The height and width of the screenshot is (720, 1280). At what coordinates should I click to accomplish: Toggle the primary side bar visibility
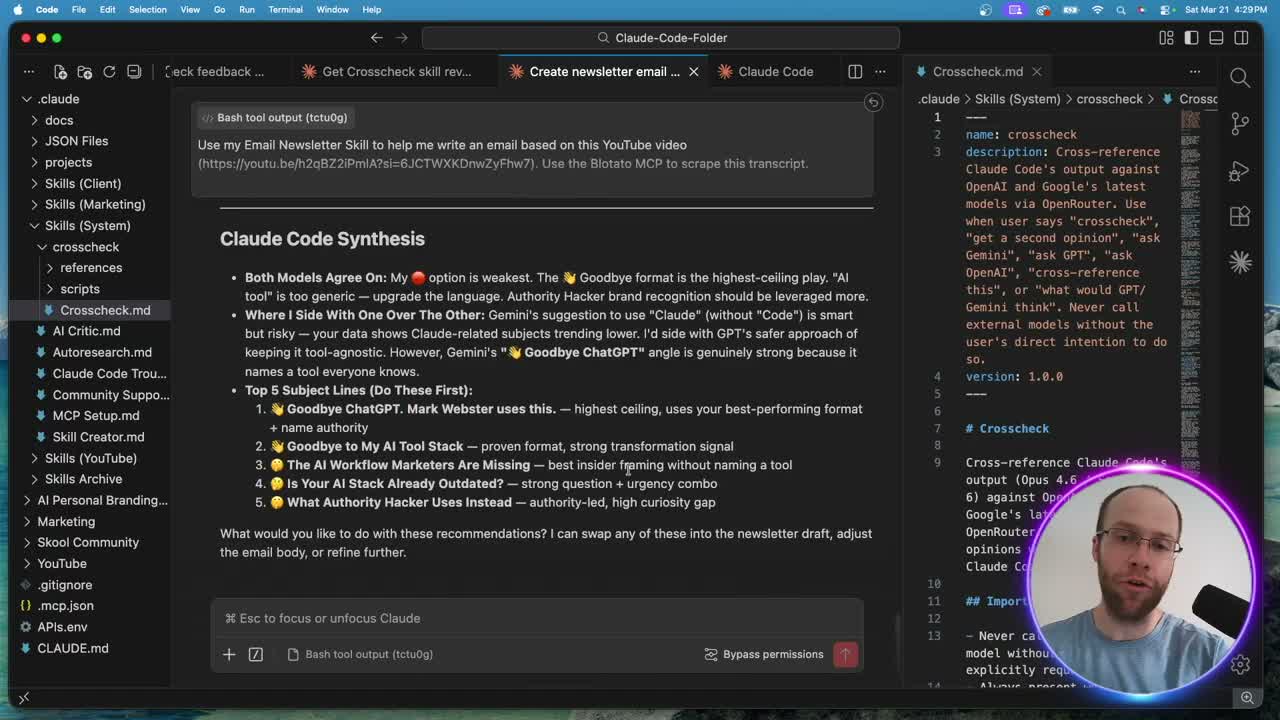[x=1191, y=38]
